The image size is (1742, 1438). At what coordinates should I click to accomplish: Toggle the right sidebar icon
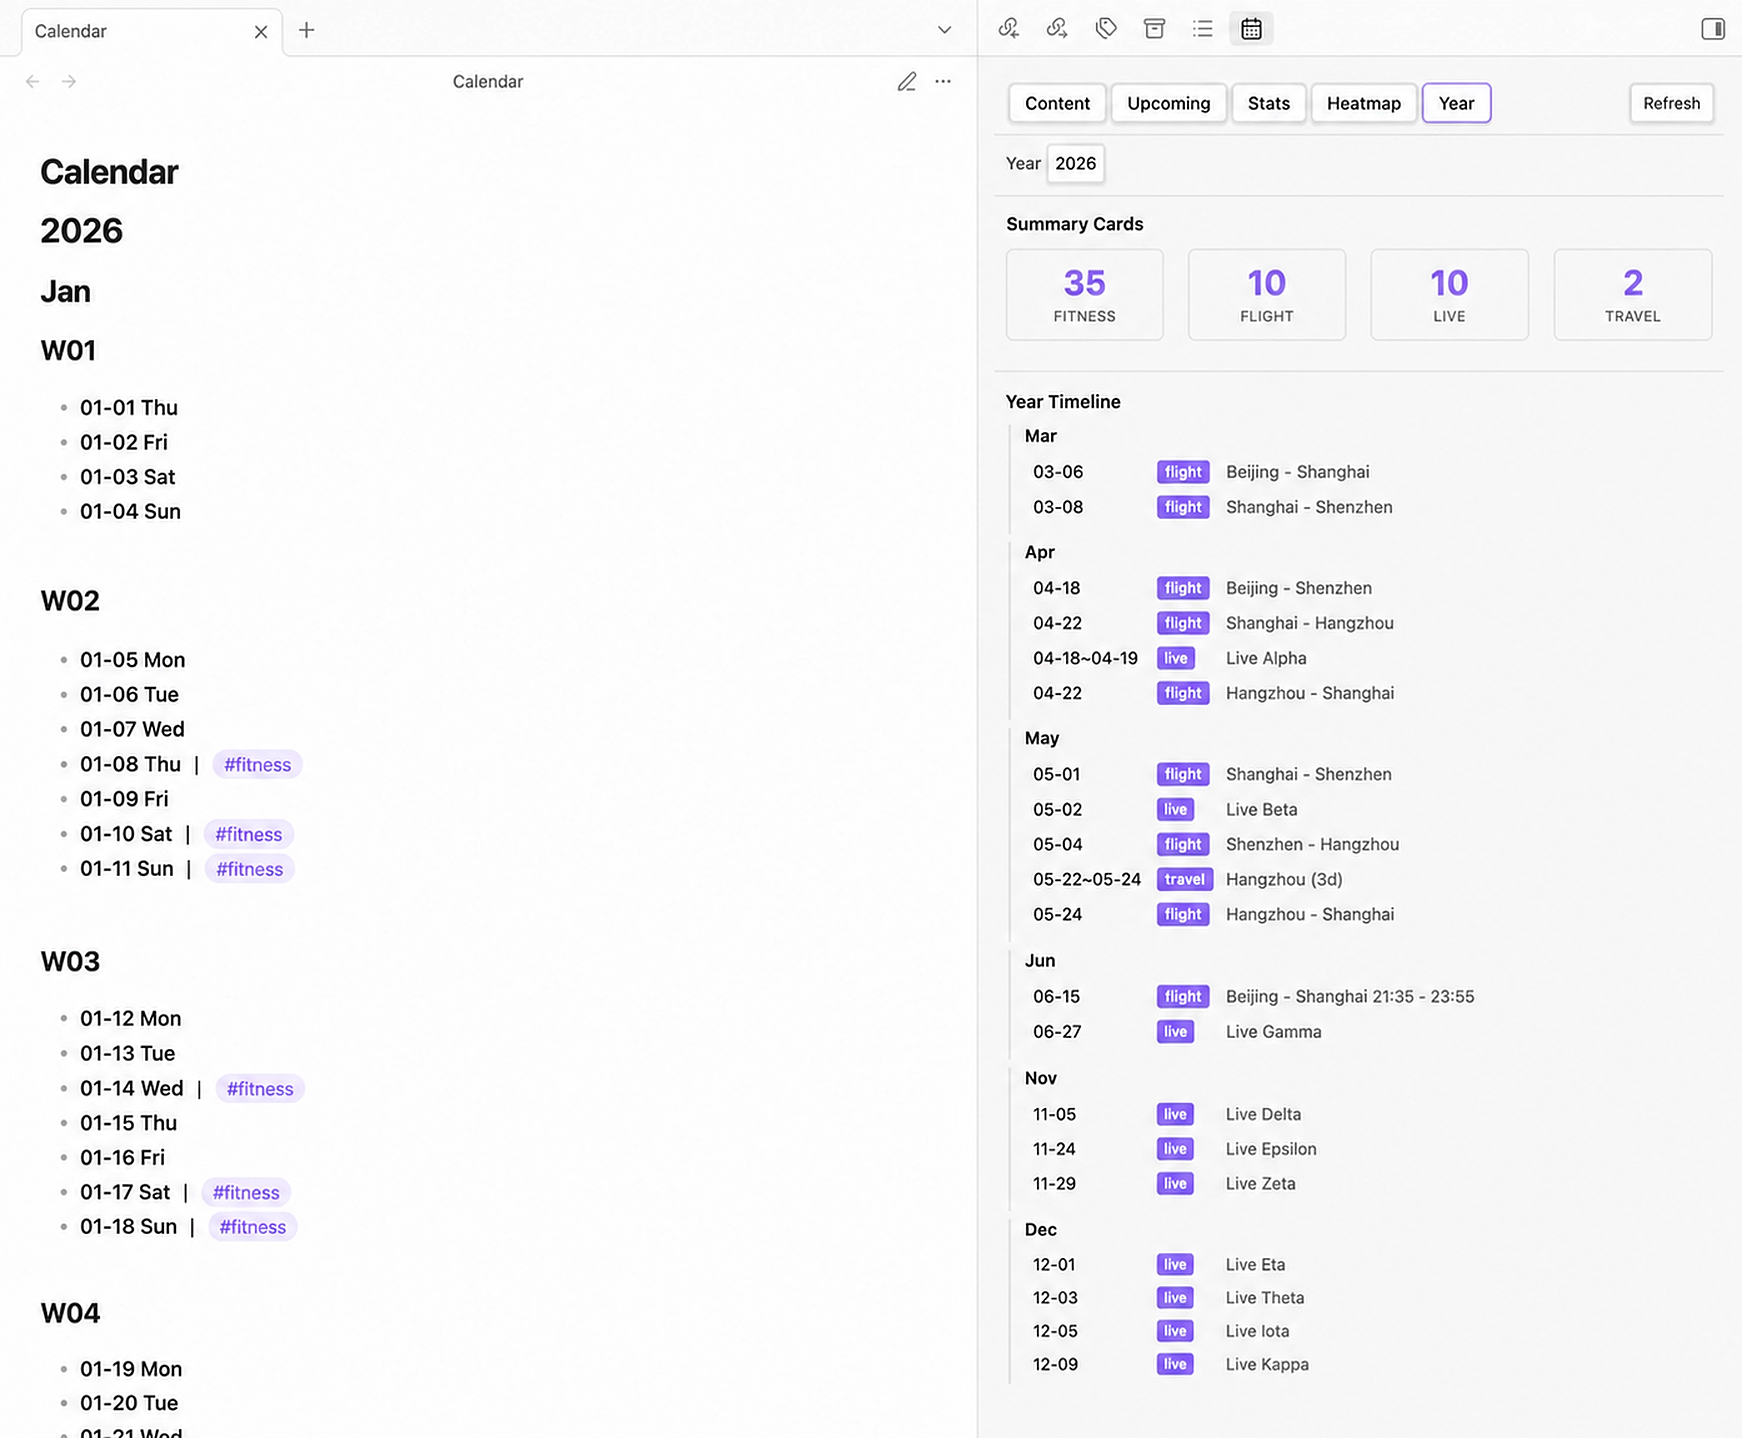[x=1713, y=29]
